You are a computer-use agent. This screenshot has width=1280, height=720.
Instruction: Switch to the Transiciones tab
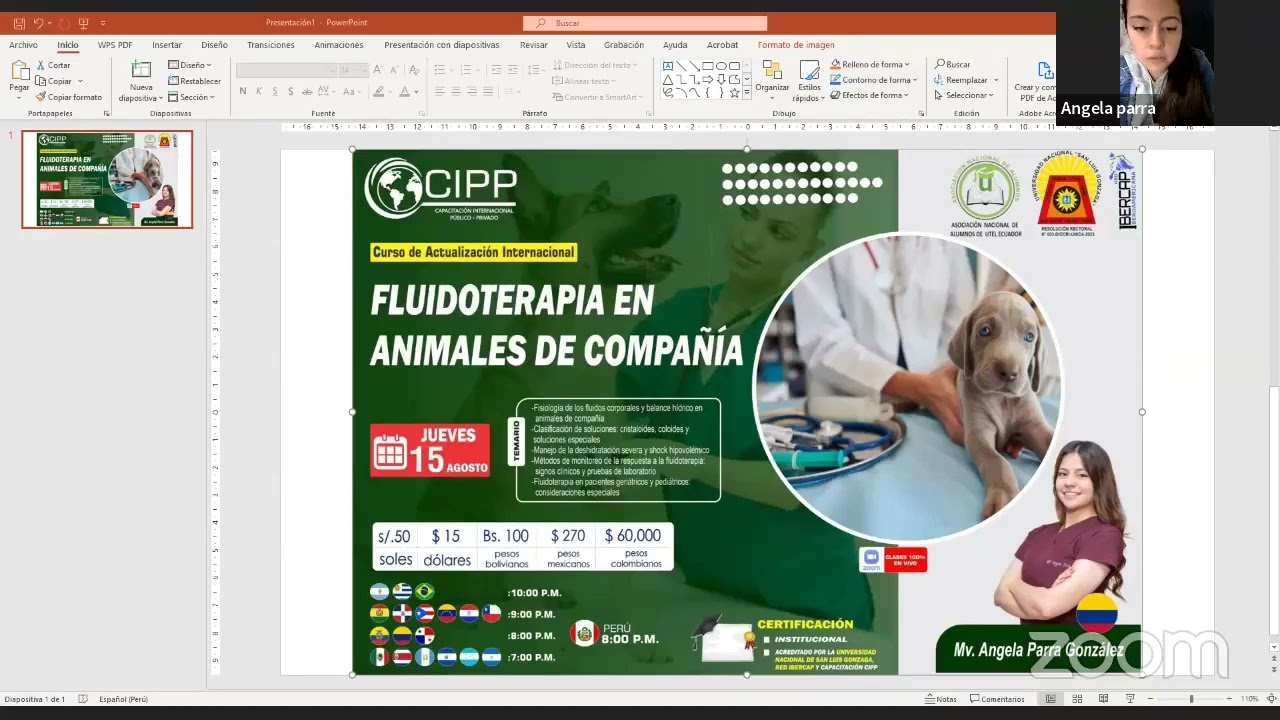[x=271, y=45]
